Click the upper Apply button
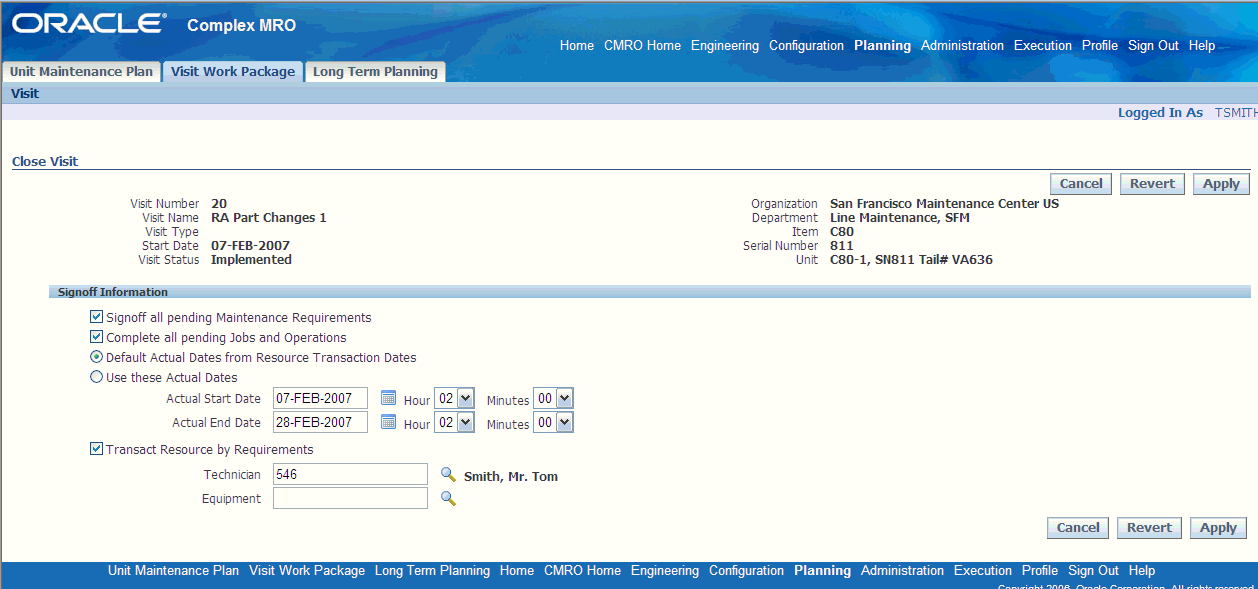Image resolution: width=1258 pixels, height=589 pixels. (x=1221, y=184)
